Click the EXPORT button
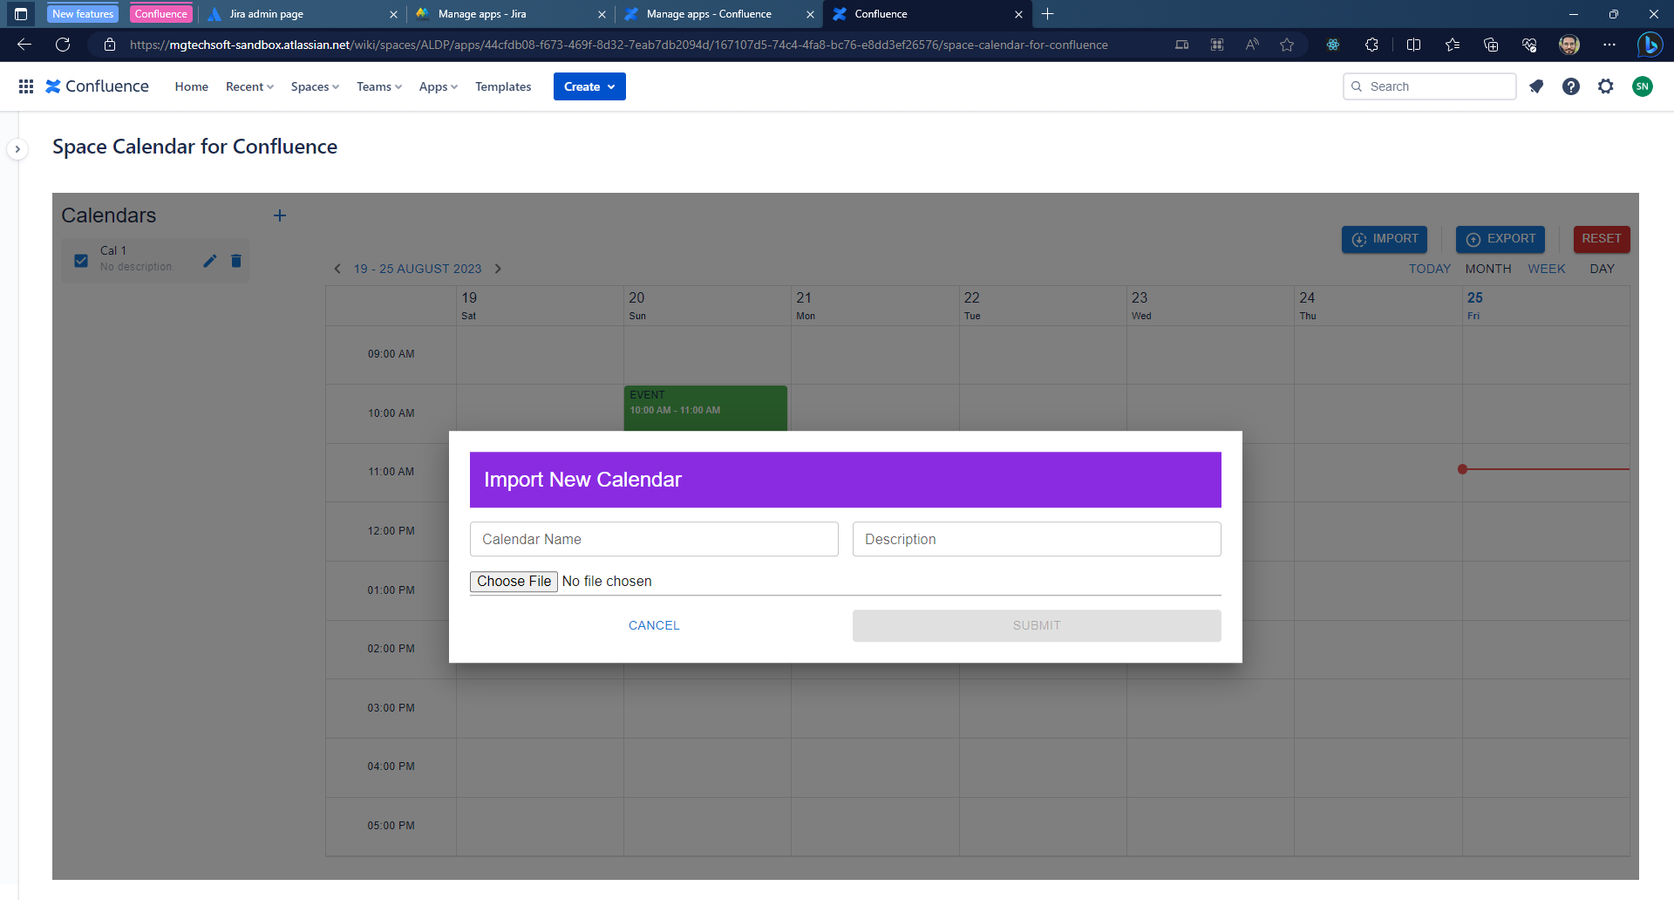The width and height of the screenshot is (1674, 900). (x=1500, y=239)
